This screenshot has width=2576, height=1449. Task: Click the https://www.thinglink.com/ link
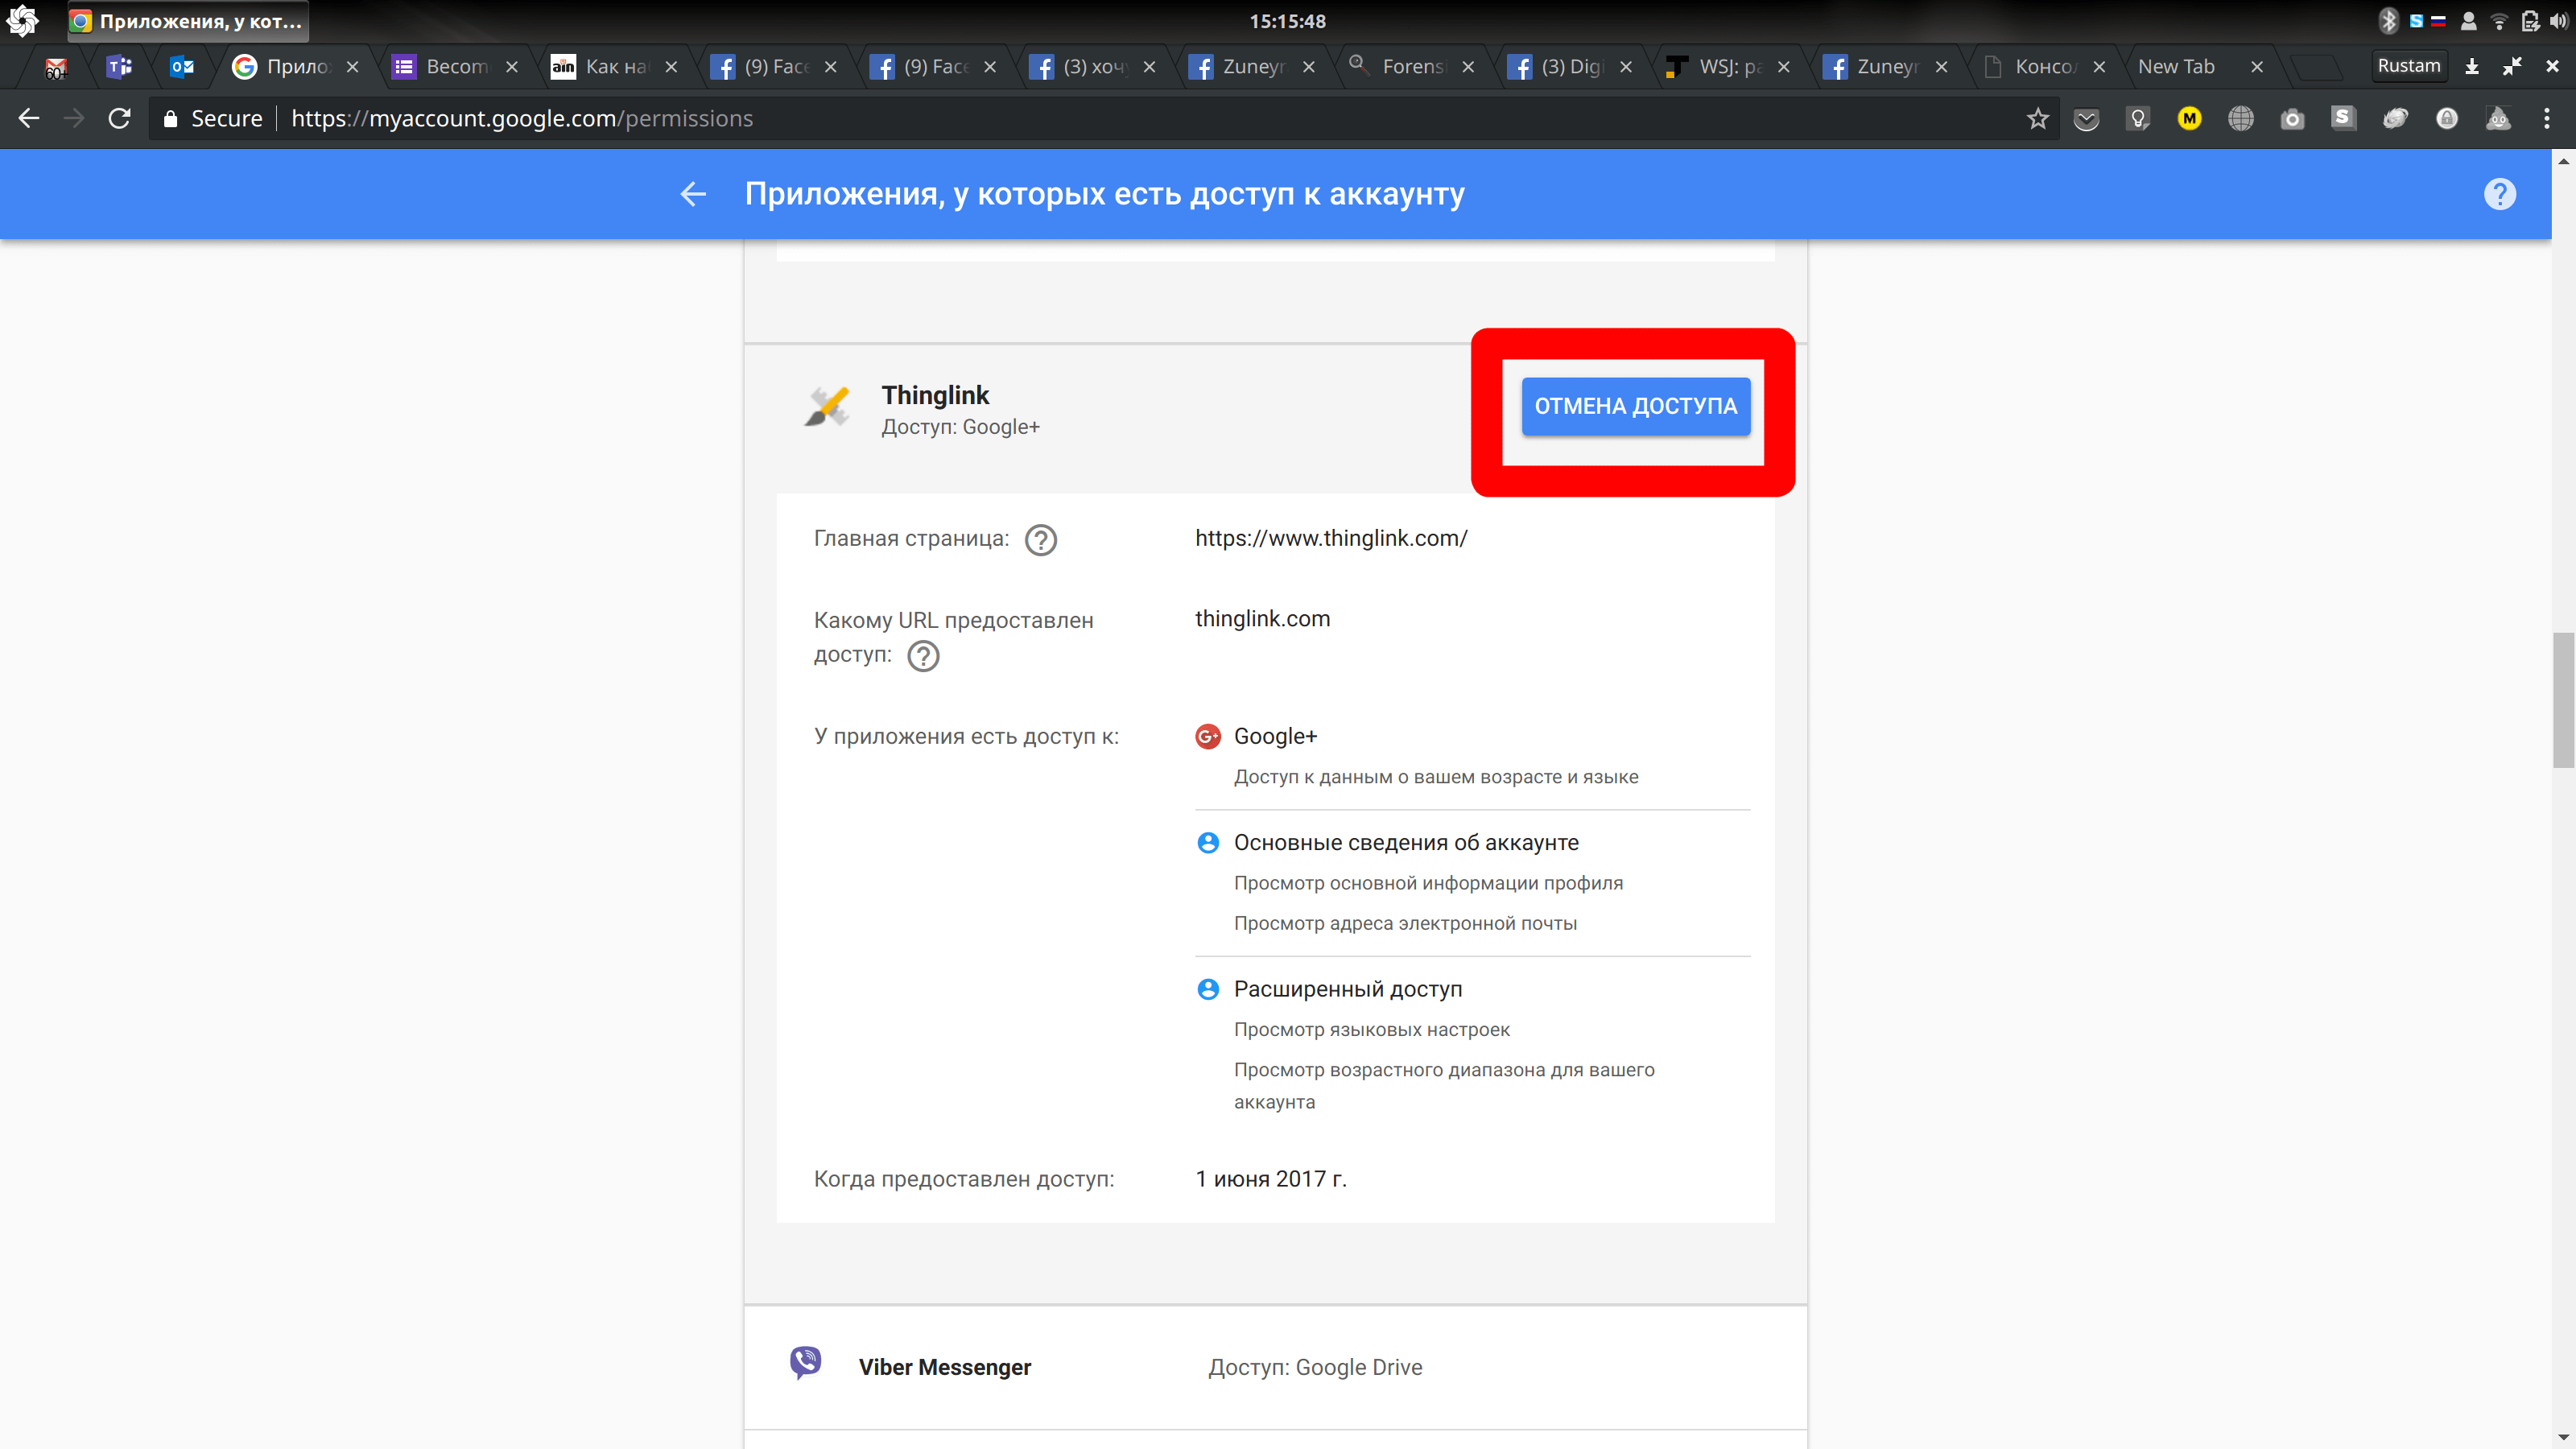[x=1331, y=538]
